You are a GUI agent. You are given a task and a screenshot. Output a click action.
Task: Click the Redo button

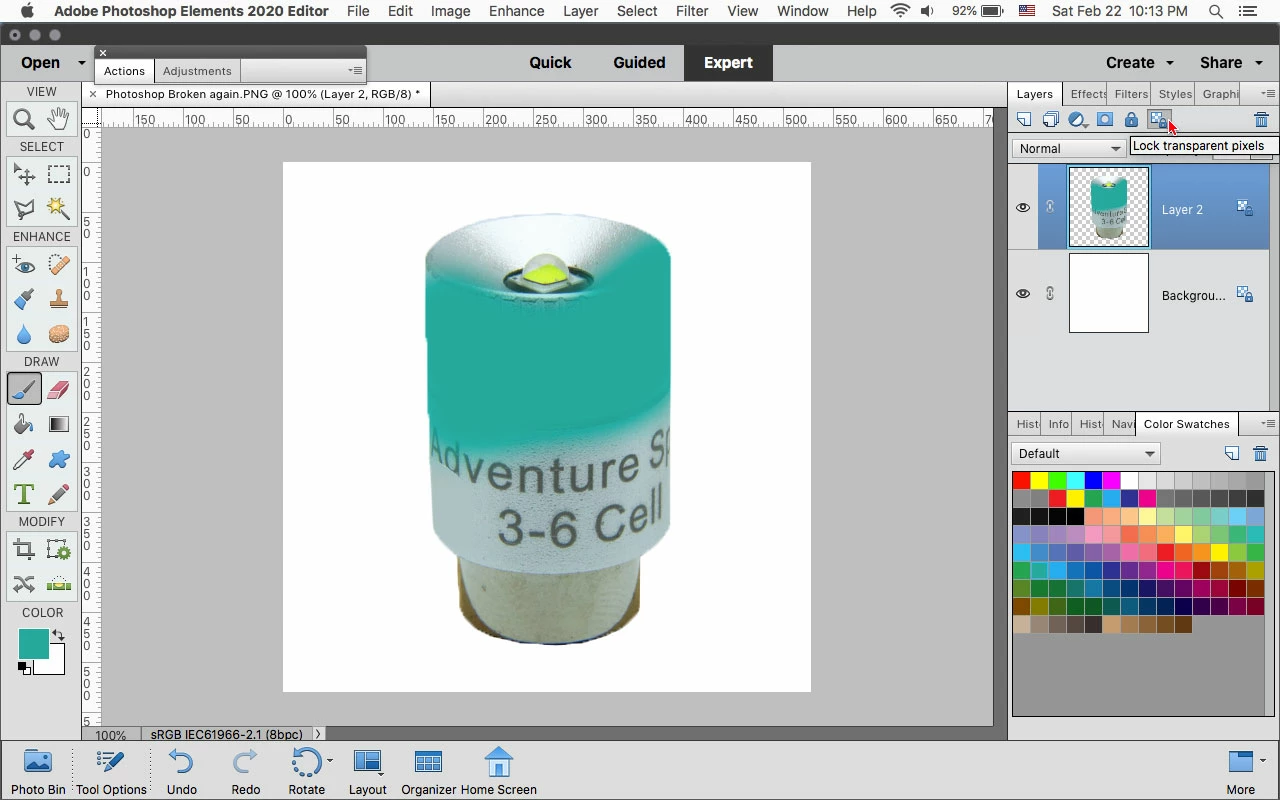coord(245,772)
